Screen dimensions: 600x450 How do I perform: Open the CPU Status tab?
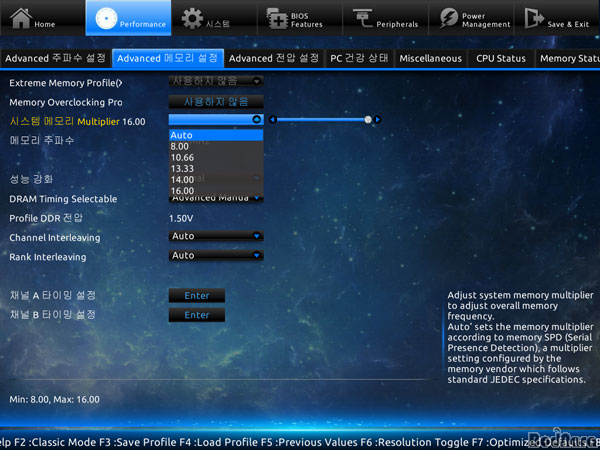(x=500, y=59)
